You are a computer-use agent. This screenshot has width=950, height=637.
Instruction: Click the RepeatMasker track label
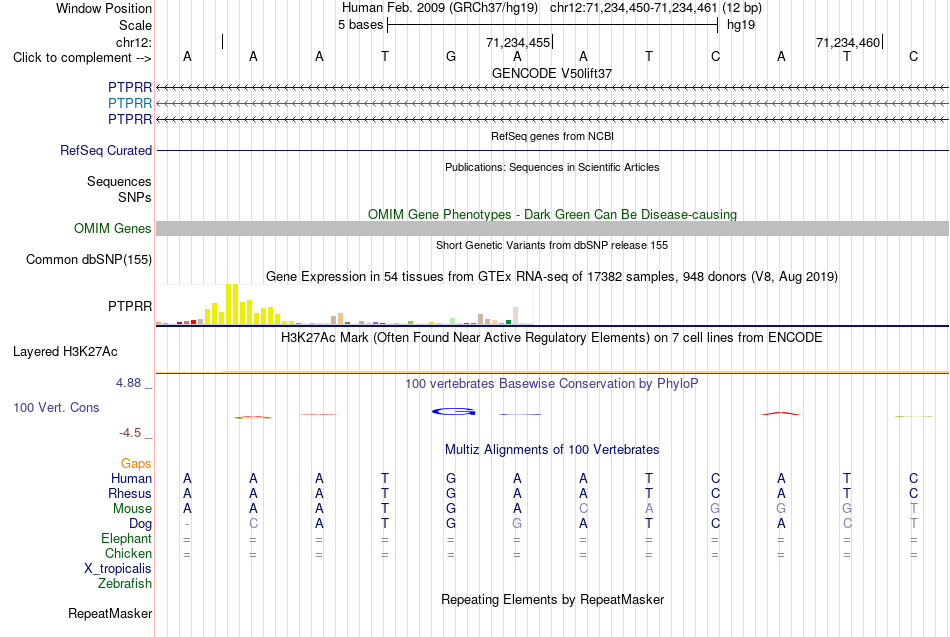[x=110, y=613]
